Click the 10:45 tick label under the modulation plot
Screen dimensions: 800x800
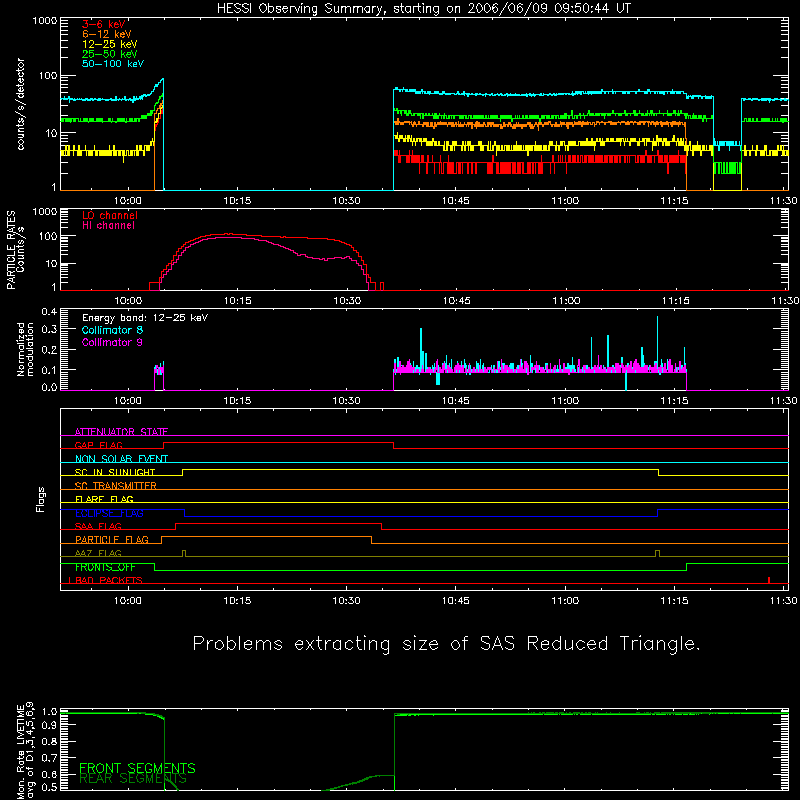pos(456,401)
